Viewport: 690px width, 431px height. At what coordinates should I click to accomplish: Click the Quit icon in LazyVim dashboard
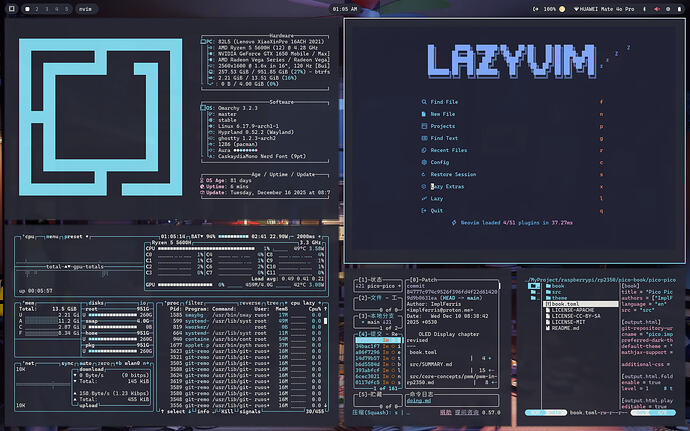tap(424, 210)
